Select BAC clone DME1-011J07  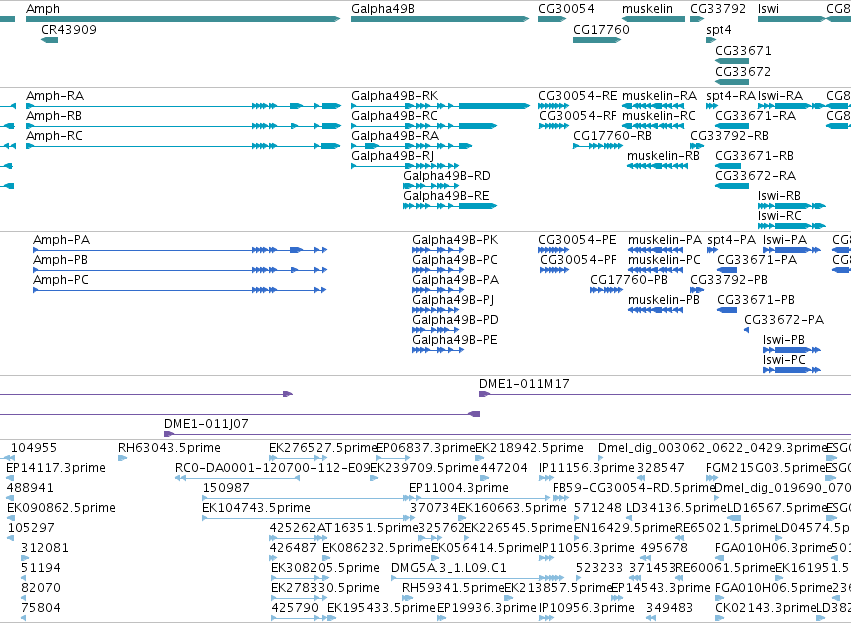(x=206, y=424)
